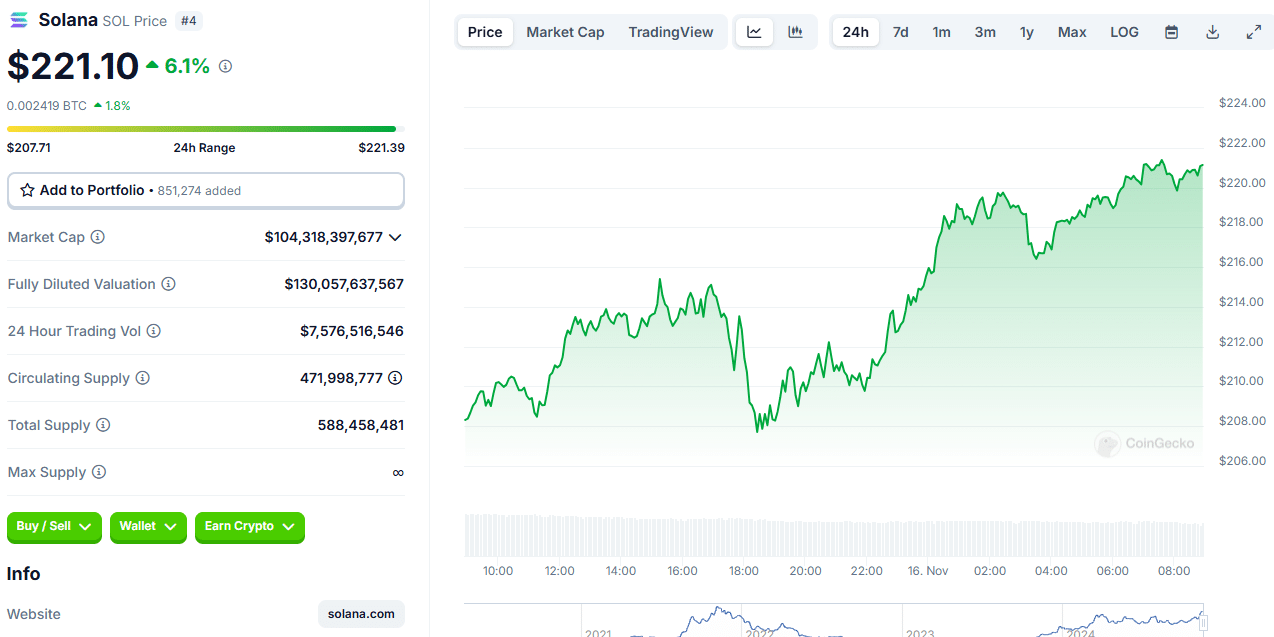The height and width of the screenshot is (637, 1274).
Task: Download chart data icon
Action: pyautogui.click(x=1213, y=32)
